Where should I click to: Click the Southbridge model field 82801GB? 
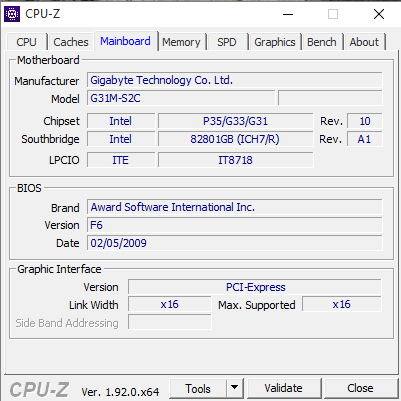(235, 139)
